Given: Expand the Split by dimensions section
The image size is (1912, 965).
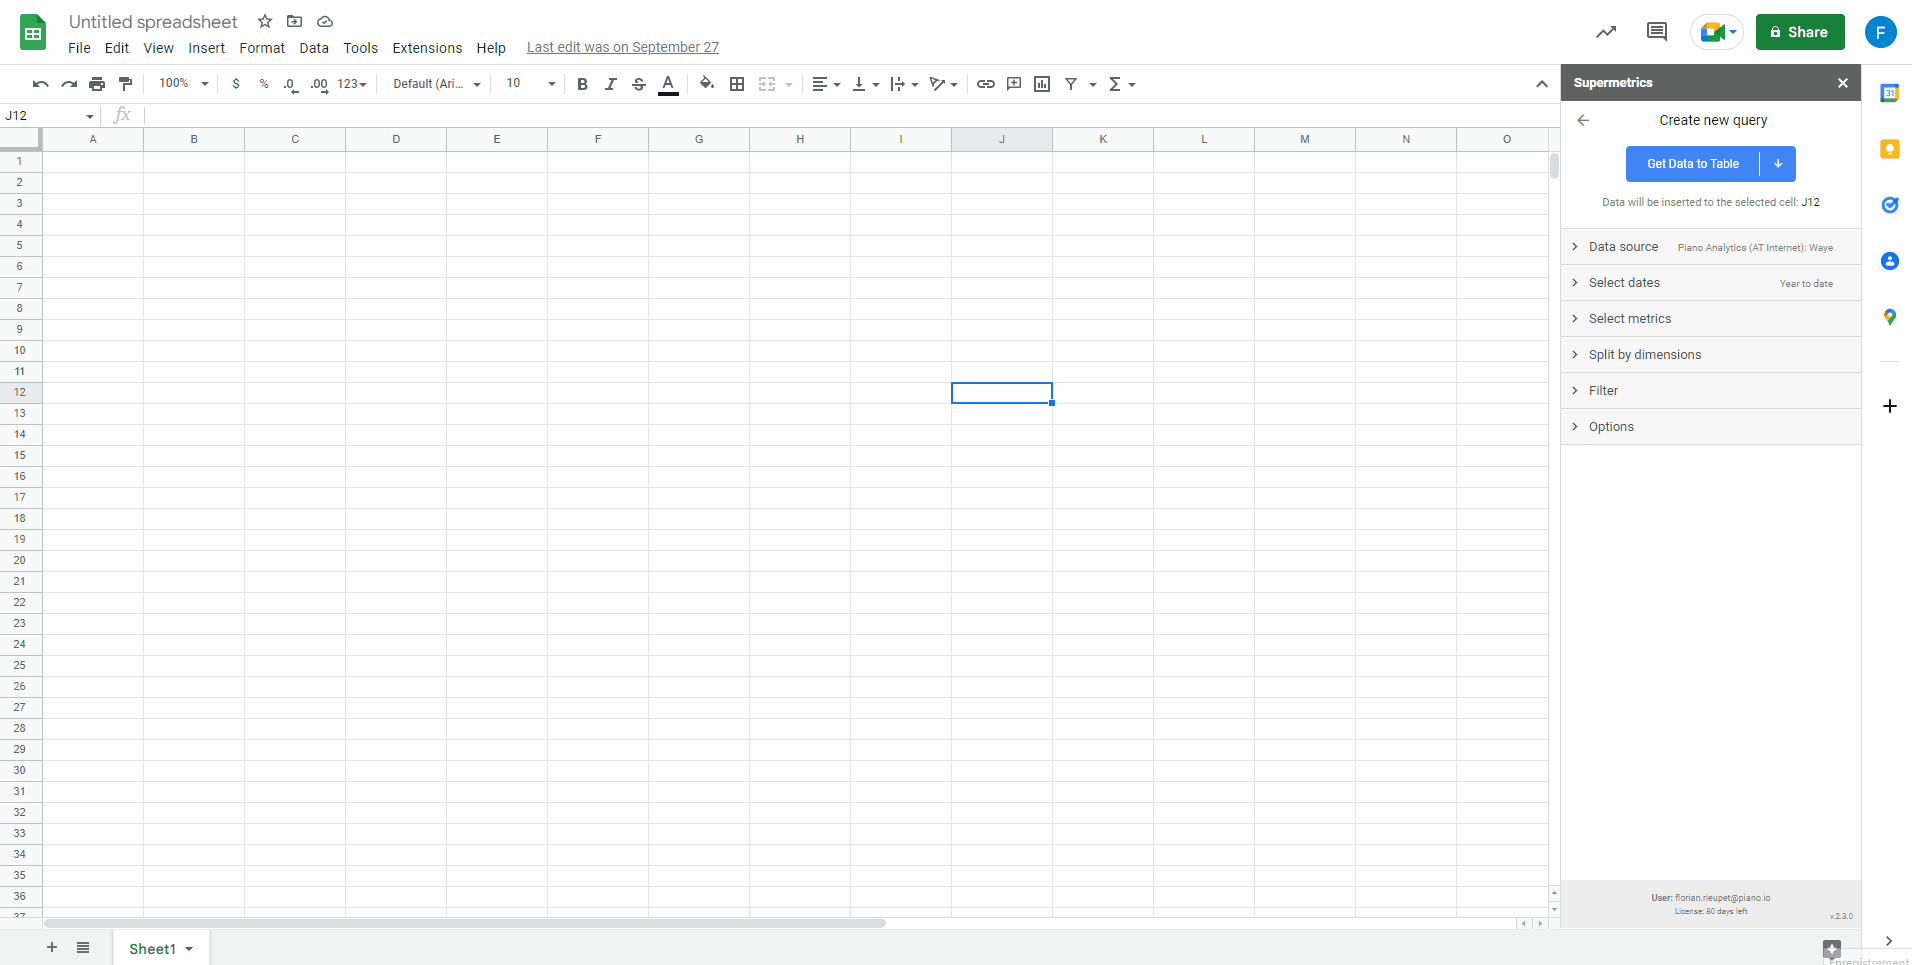Looking at the screenshot, I should coord(1644,355).
